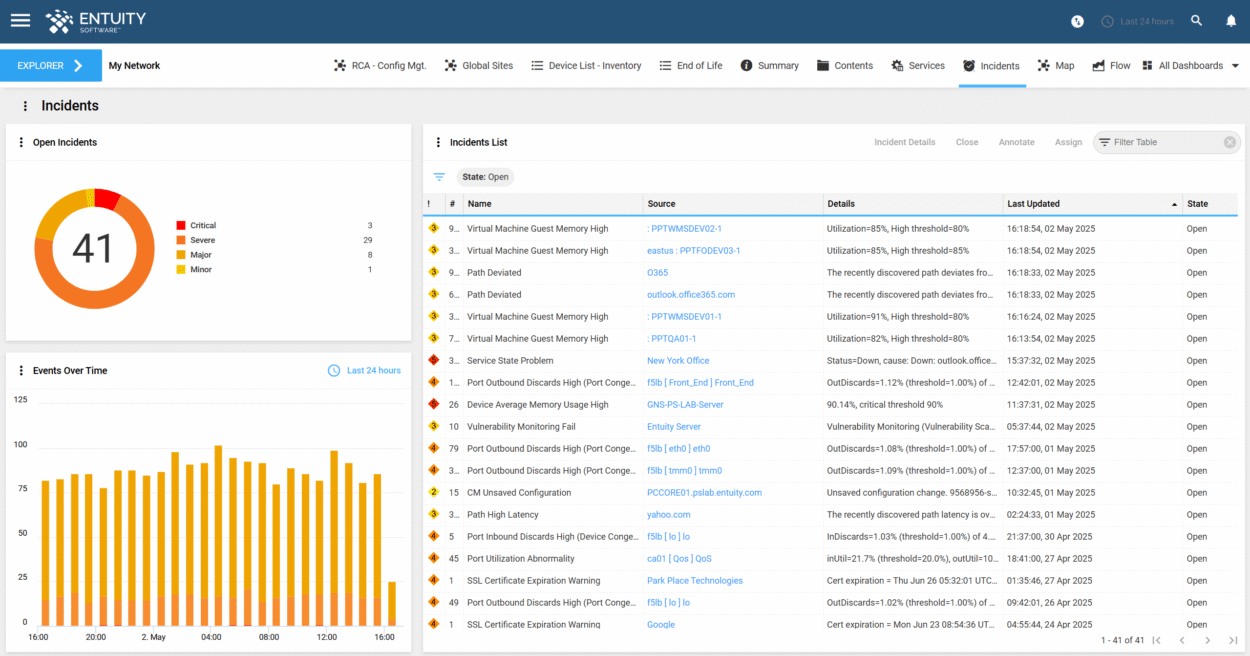Open the Summary tab
This screenshot has width=1250, height=656.
[x=769, y=66]
